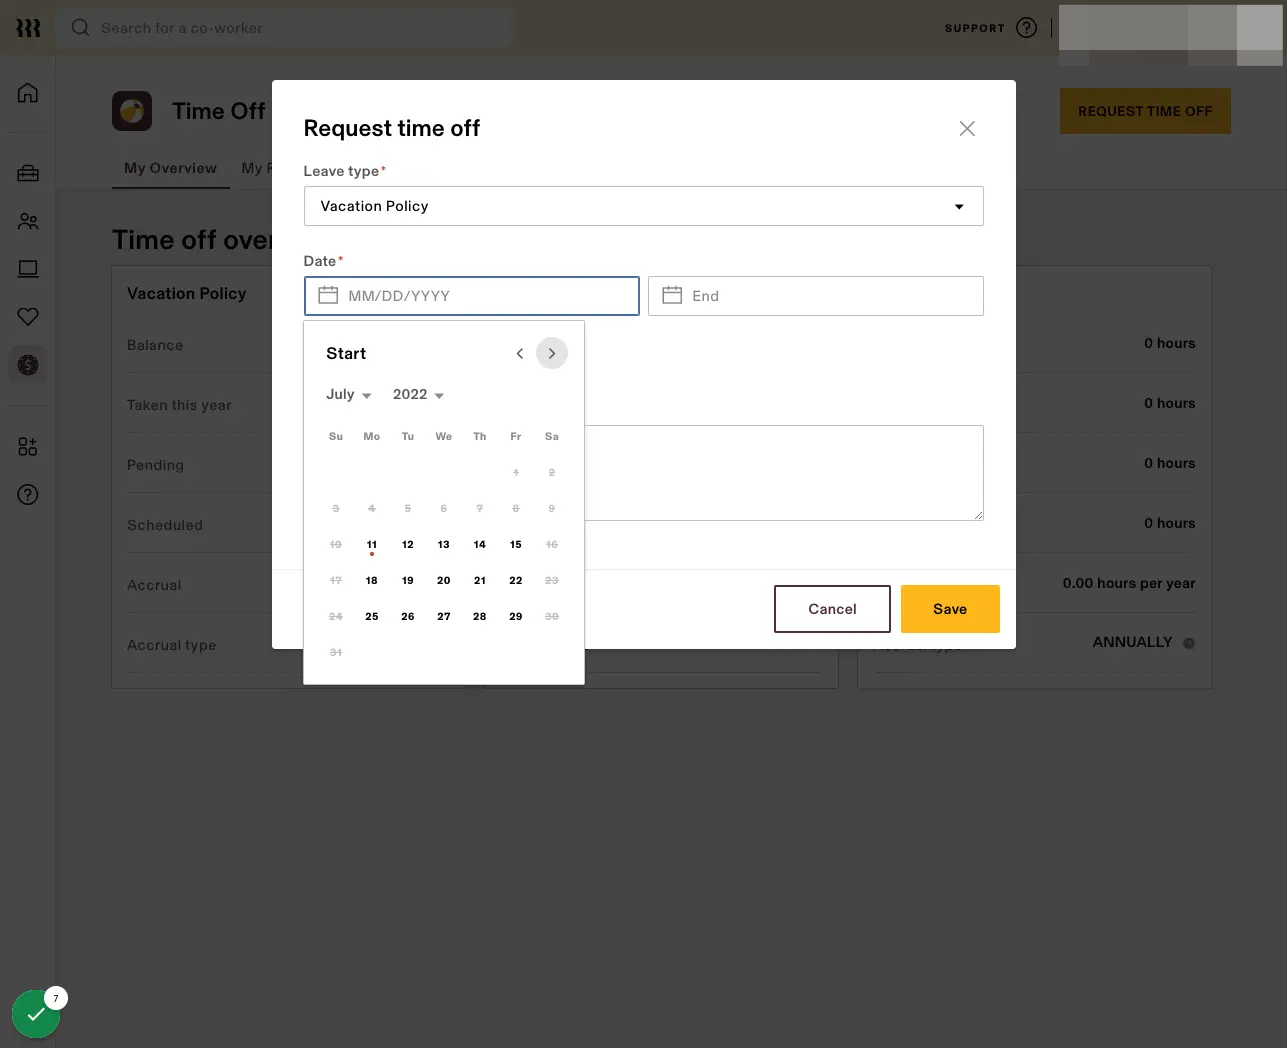This screenshot has height=1048, width=1287.
Task: Click Cancel button
Action: point(832,609)
